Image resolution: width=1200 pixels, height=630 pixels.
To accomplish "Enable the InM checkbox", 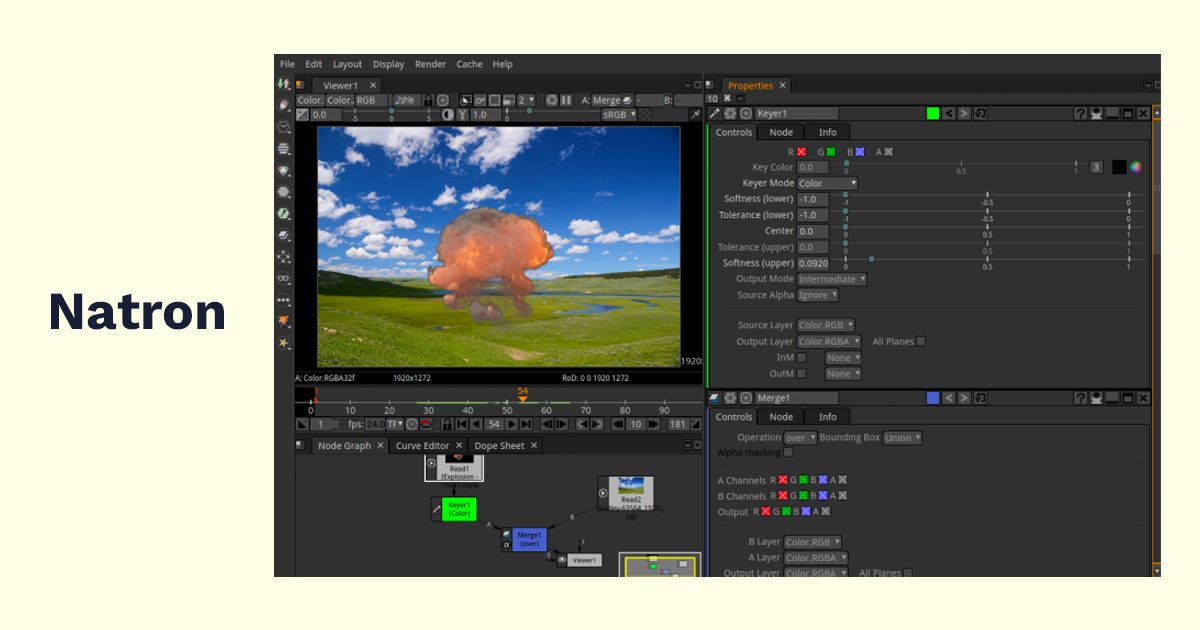I will click(802, 357).
